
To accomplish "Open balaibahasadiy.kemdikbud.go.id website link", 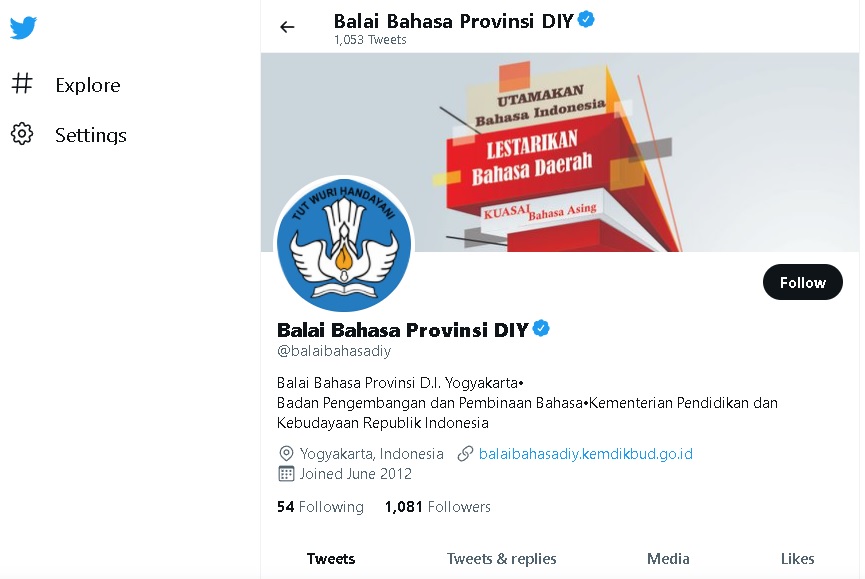I will pyautogui.click(x=585, y=454).
